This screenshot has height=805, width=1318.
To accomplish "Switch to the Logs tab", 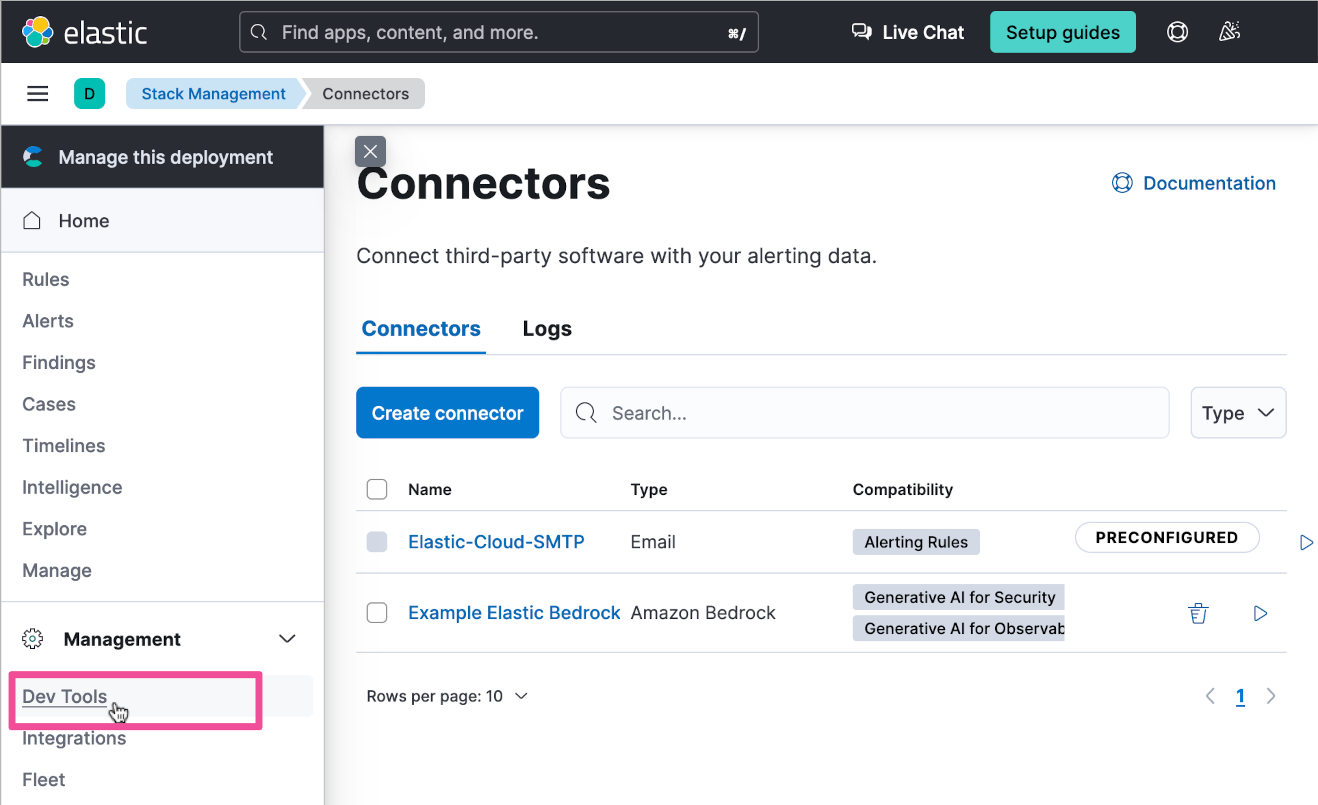I will (x=547, y=329).
